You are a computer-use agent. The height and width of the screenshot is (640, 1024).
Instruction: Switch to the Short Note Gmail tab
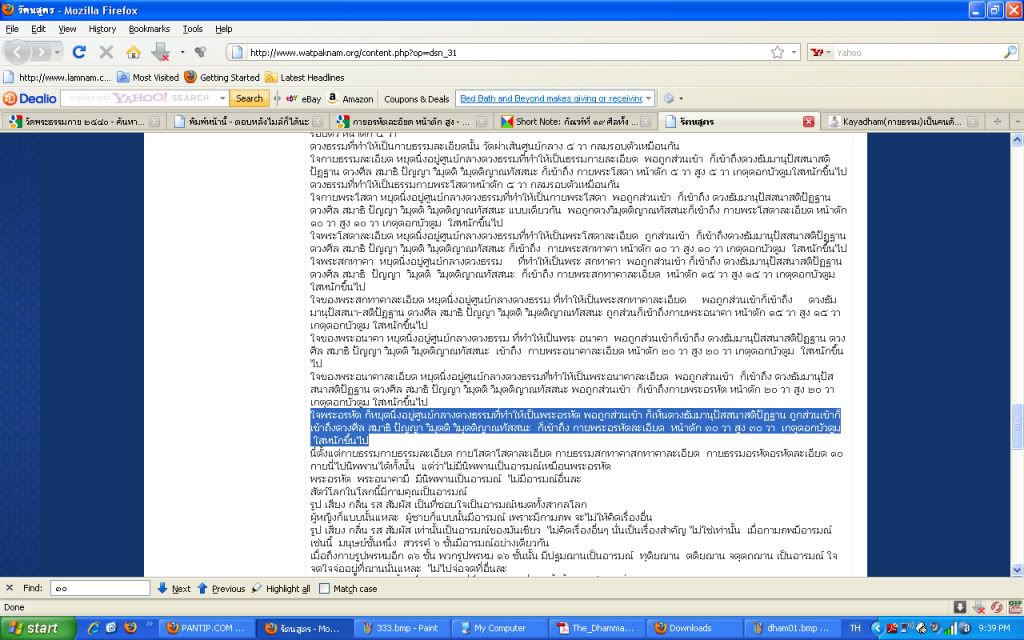pos(577,121)
